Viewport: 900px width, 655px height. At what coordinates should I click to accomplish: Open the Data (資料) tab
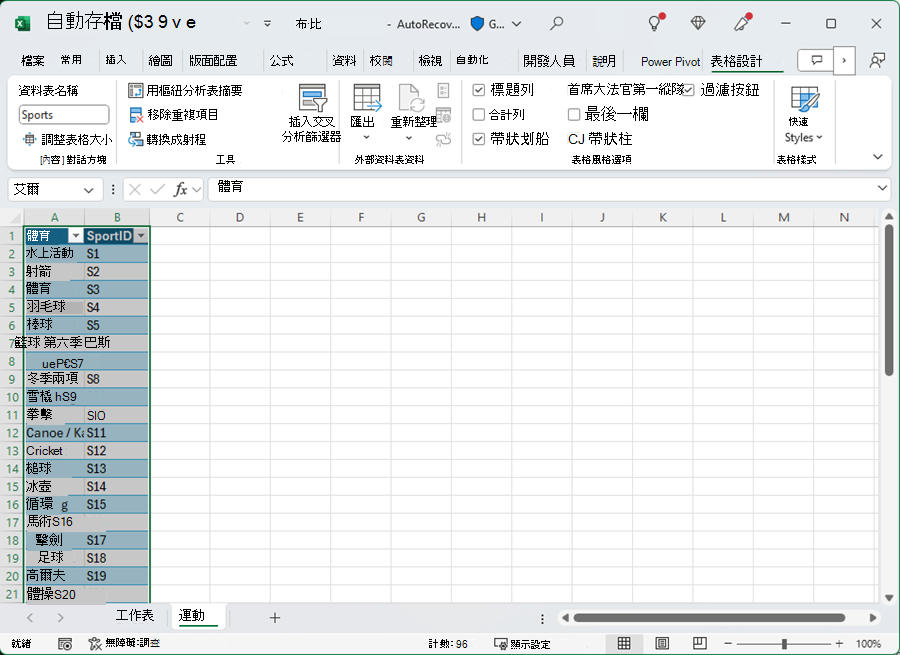[344, 61]
